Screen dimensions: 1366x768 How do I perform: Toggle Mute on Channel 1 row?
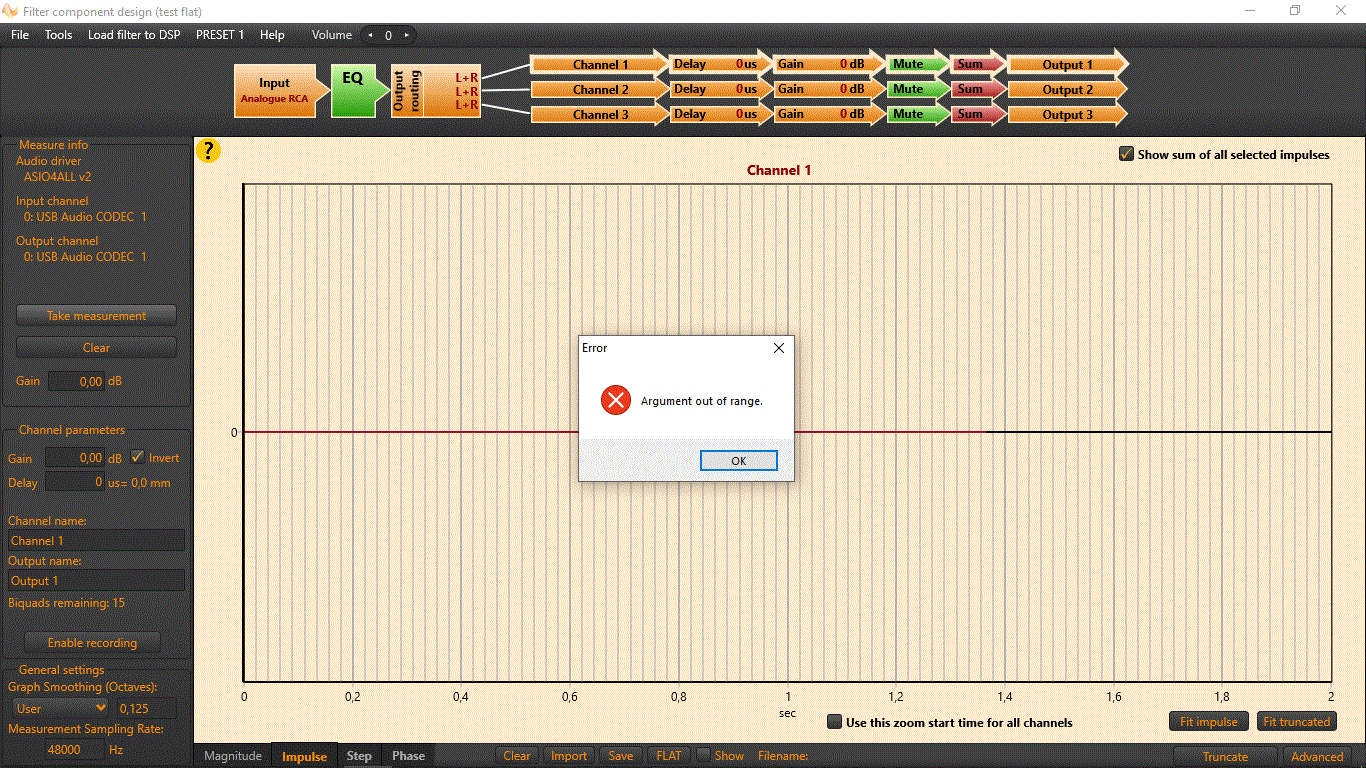coord(915,64)
